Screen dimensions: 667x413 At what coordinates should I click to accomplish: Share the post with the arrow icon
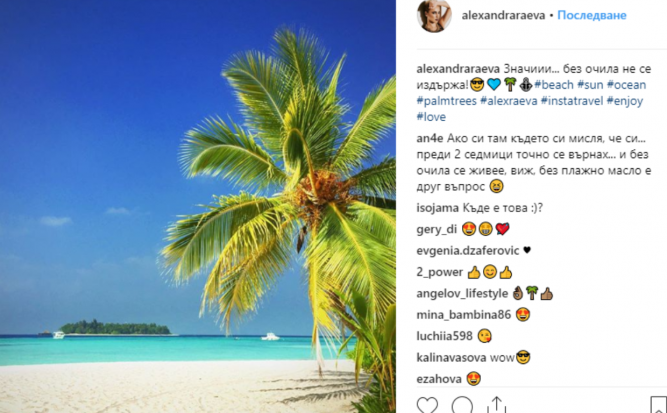click(x=496, y=404)
